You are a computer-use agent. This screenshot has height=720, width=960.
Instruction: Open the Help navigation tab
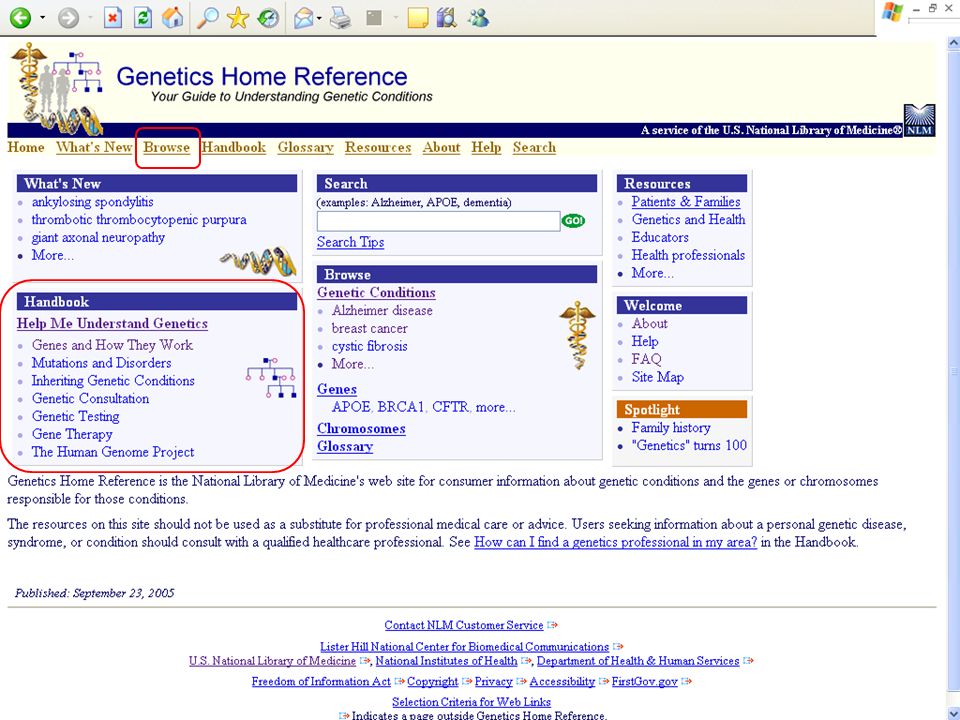click(486, 148)
